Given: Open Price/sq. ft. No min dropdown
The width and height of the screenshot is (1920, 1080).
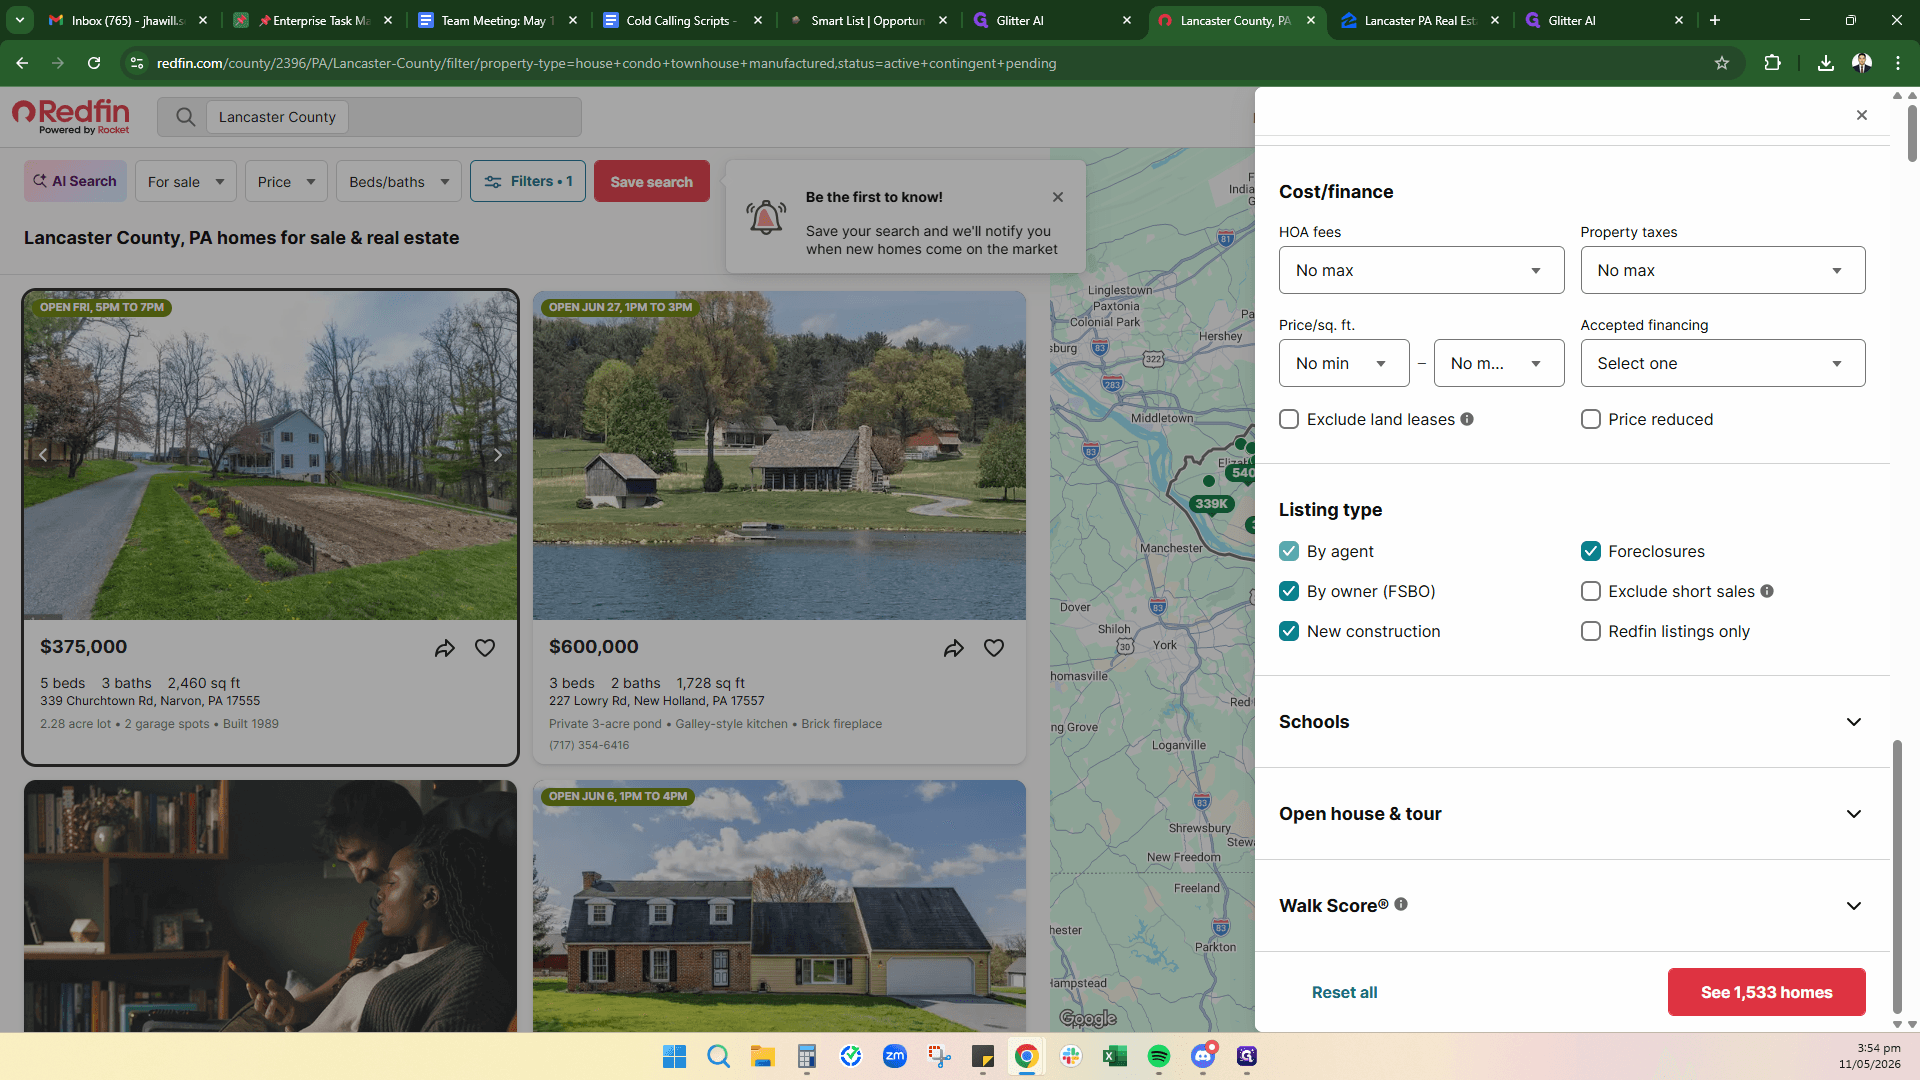Looking at the screenshot, I should 1344,363.
